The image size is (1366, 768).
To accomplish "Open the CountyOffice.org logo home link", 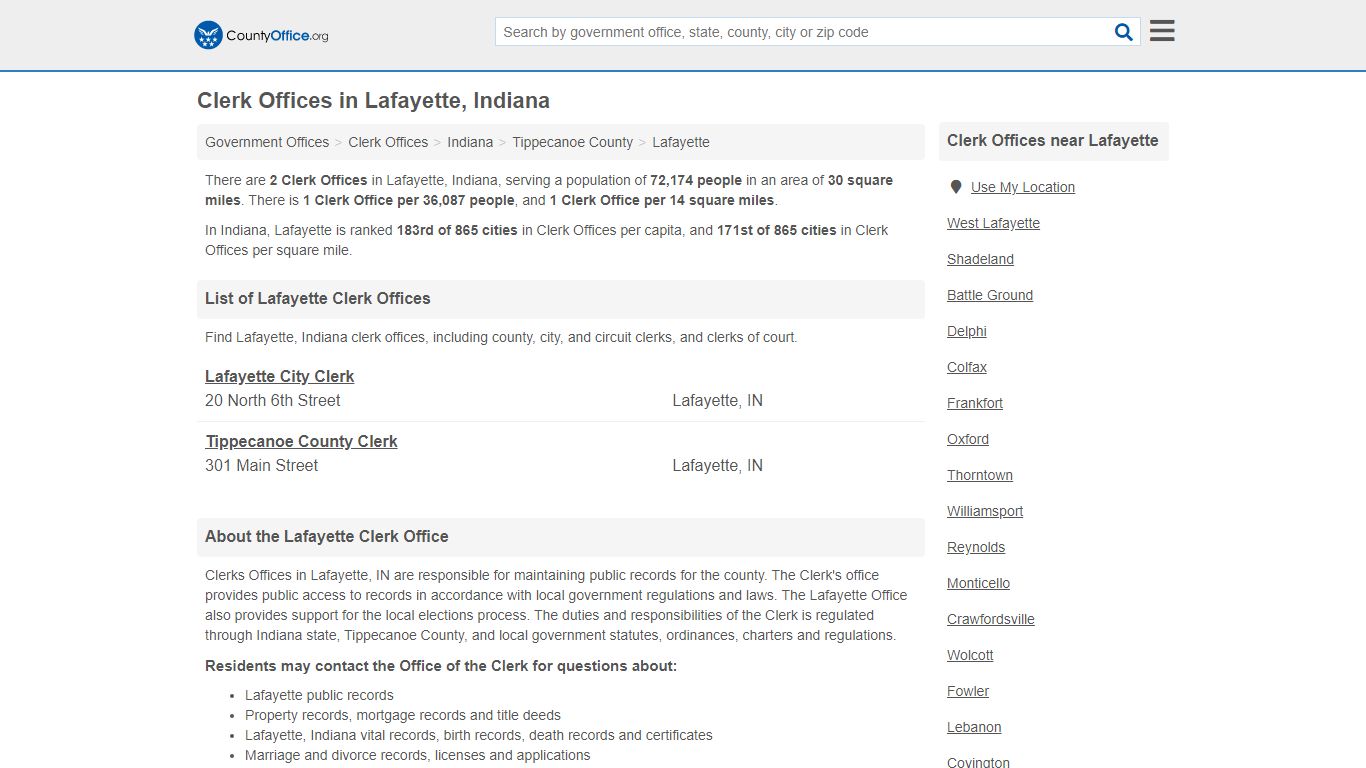I will point(261,35).
